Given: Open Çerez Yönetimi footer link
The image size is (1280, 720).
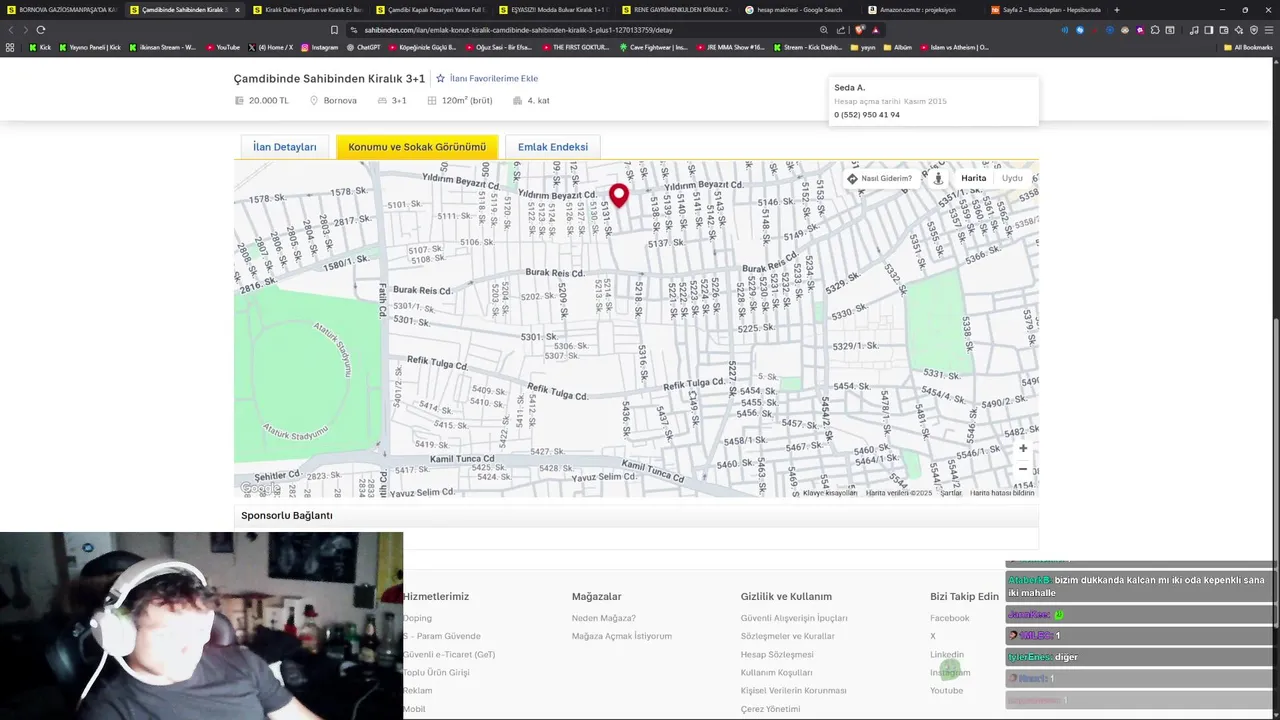Looking at the screenshot, I should (770, 709).
